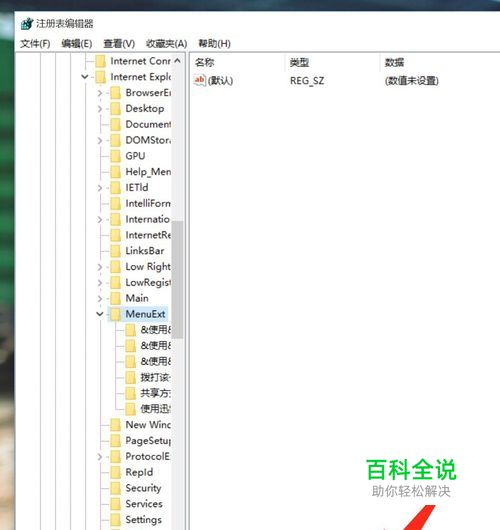Image resolution: width=500 pixels, height=530 pixels.
Task: Click the Internet Connection folder icon
Action: click(100, 62)
